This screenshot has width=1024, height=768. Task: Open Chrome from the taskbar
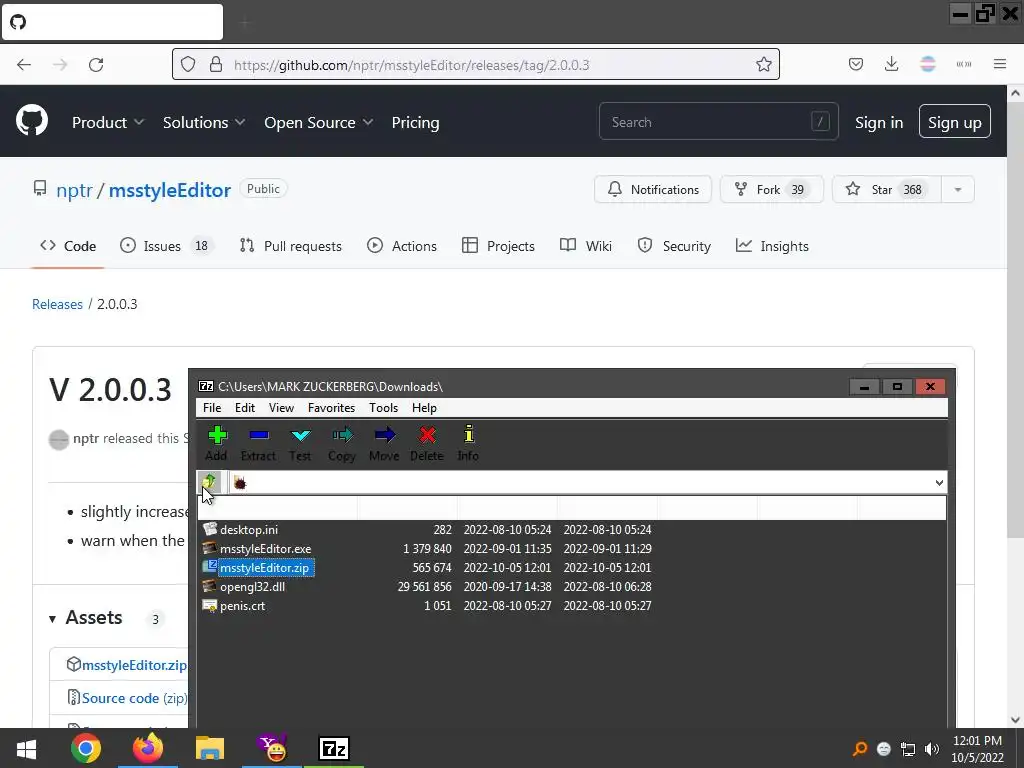coord(86,748)
